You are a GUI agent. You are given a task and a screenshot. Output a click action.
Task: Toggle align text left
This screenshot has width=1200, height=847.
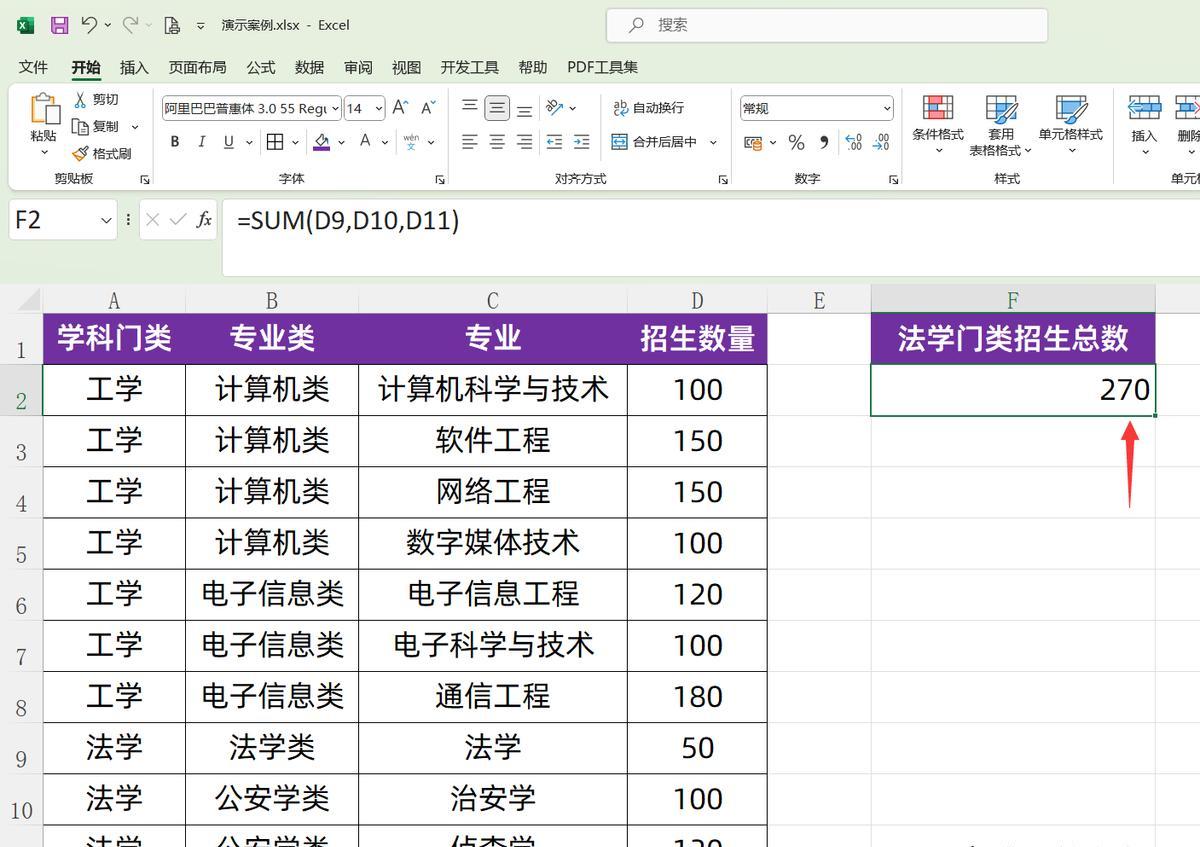[470, 142]
